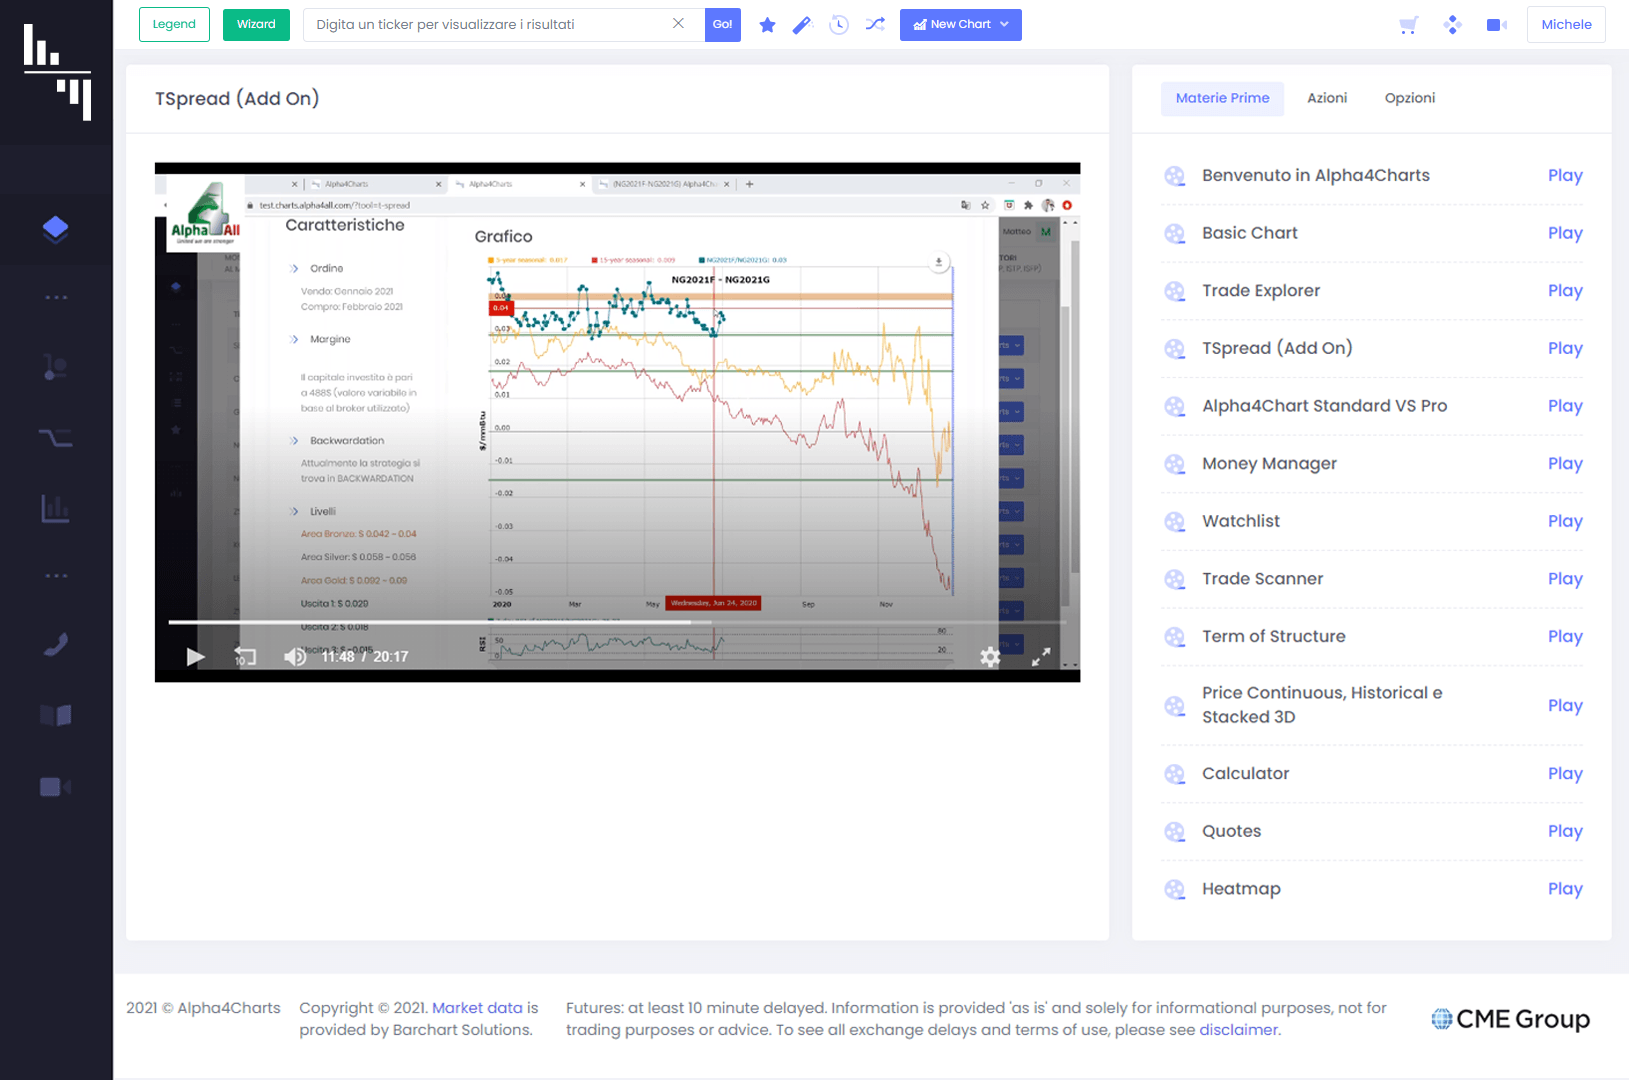This screenshot has height=1080, width=1629.
Task: Open the New Chart dropdown
Action: coord(960,25)
